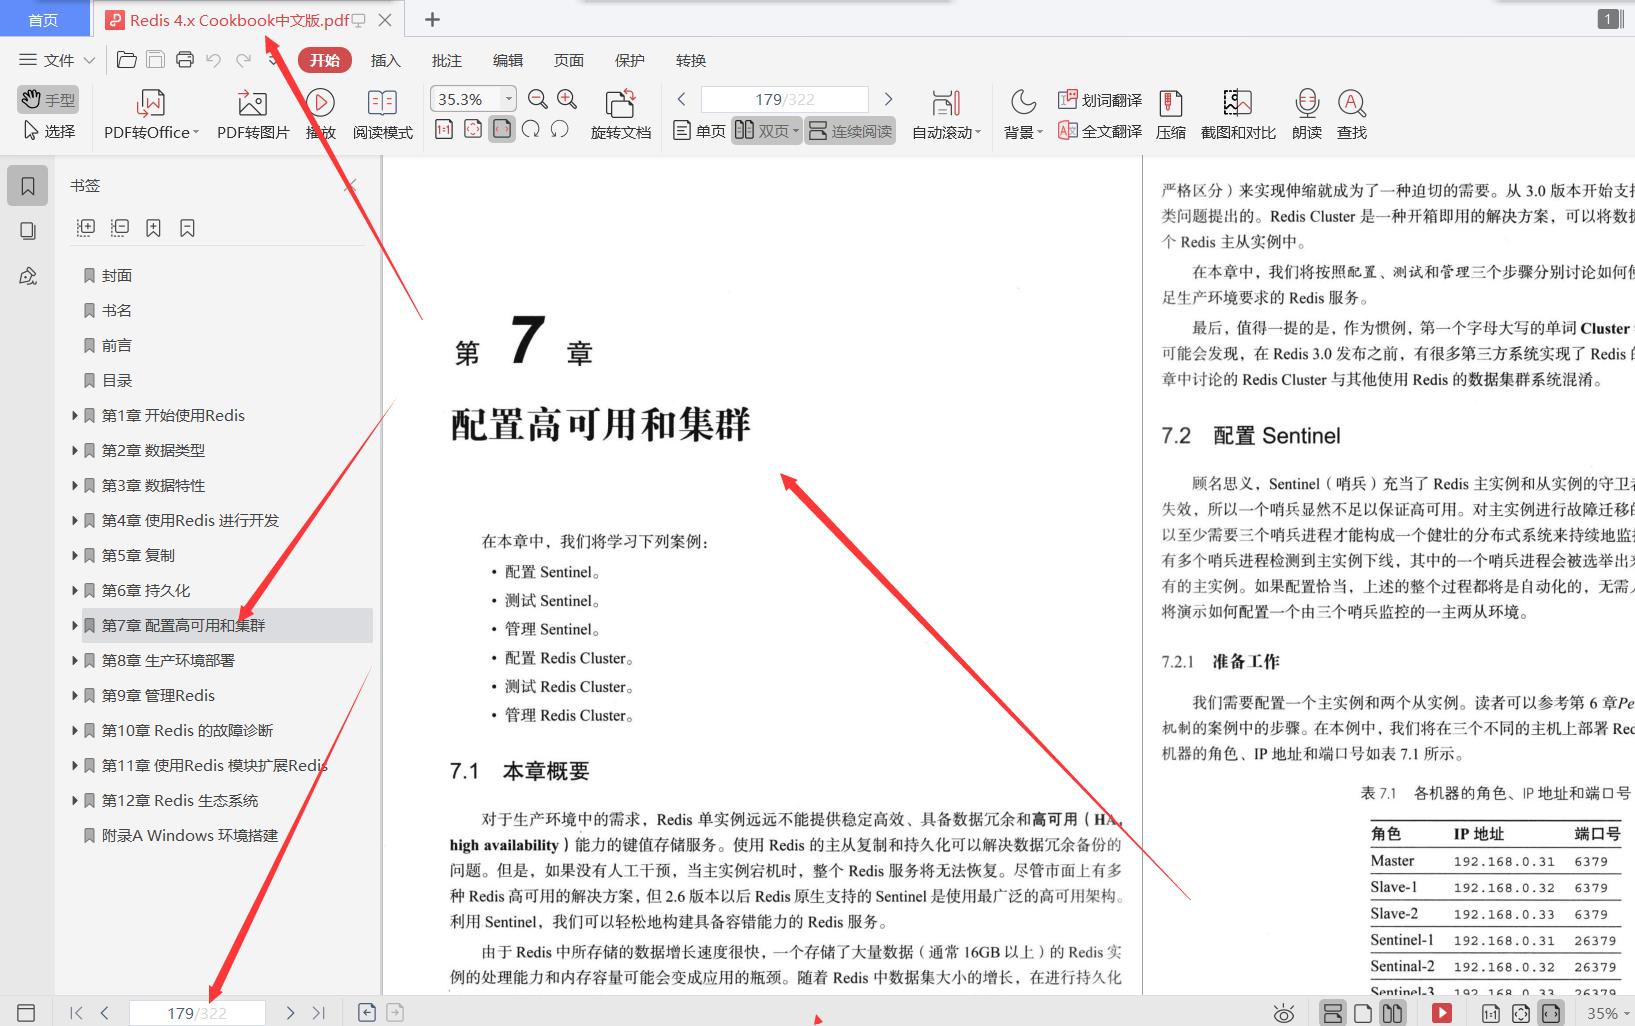Open 截图和对比 screenshot and compare tool

(x=1238, y=114)
